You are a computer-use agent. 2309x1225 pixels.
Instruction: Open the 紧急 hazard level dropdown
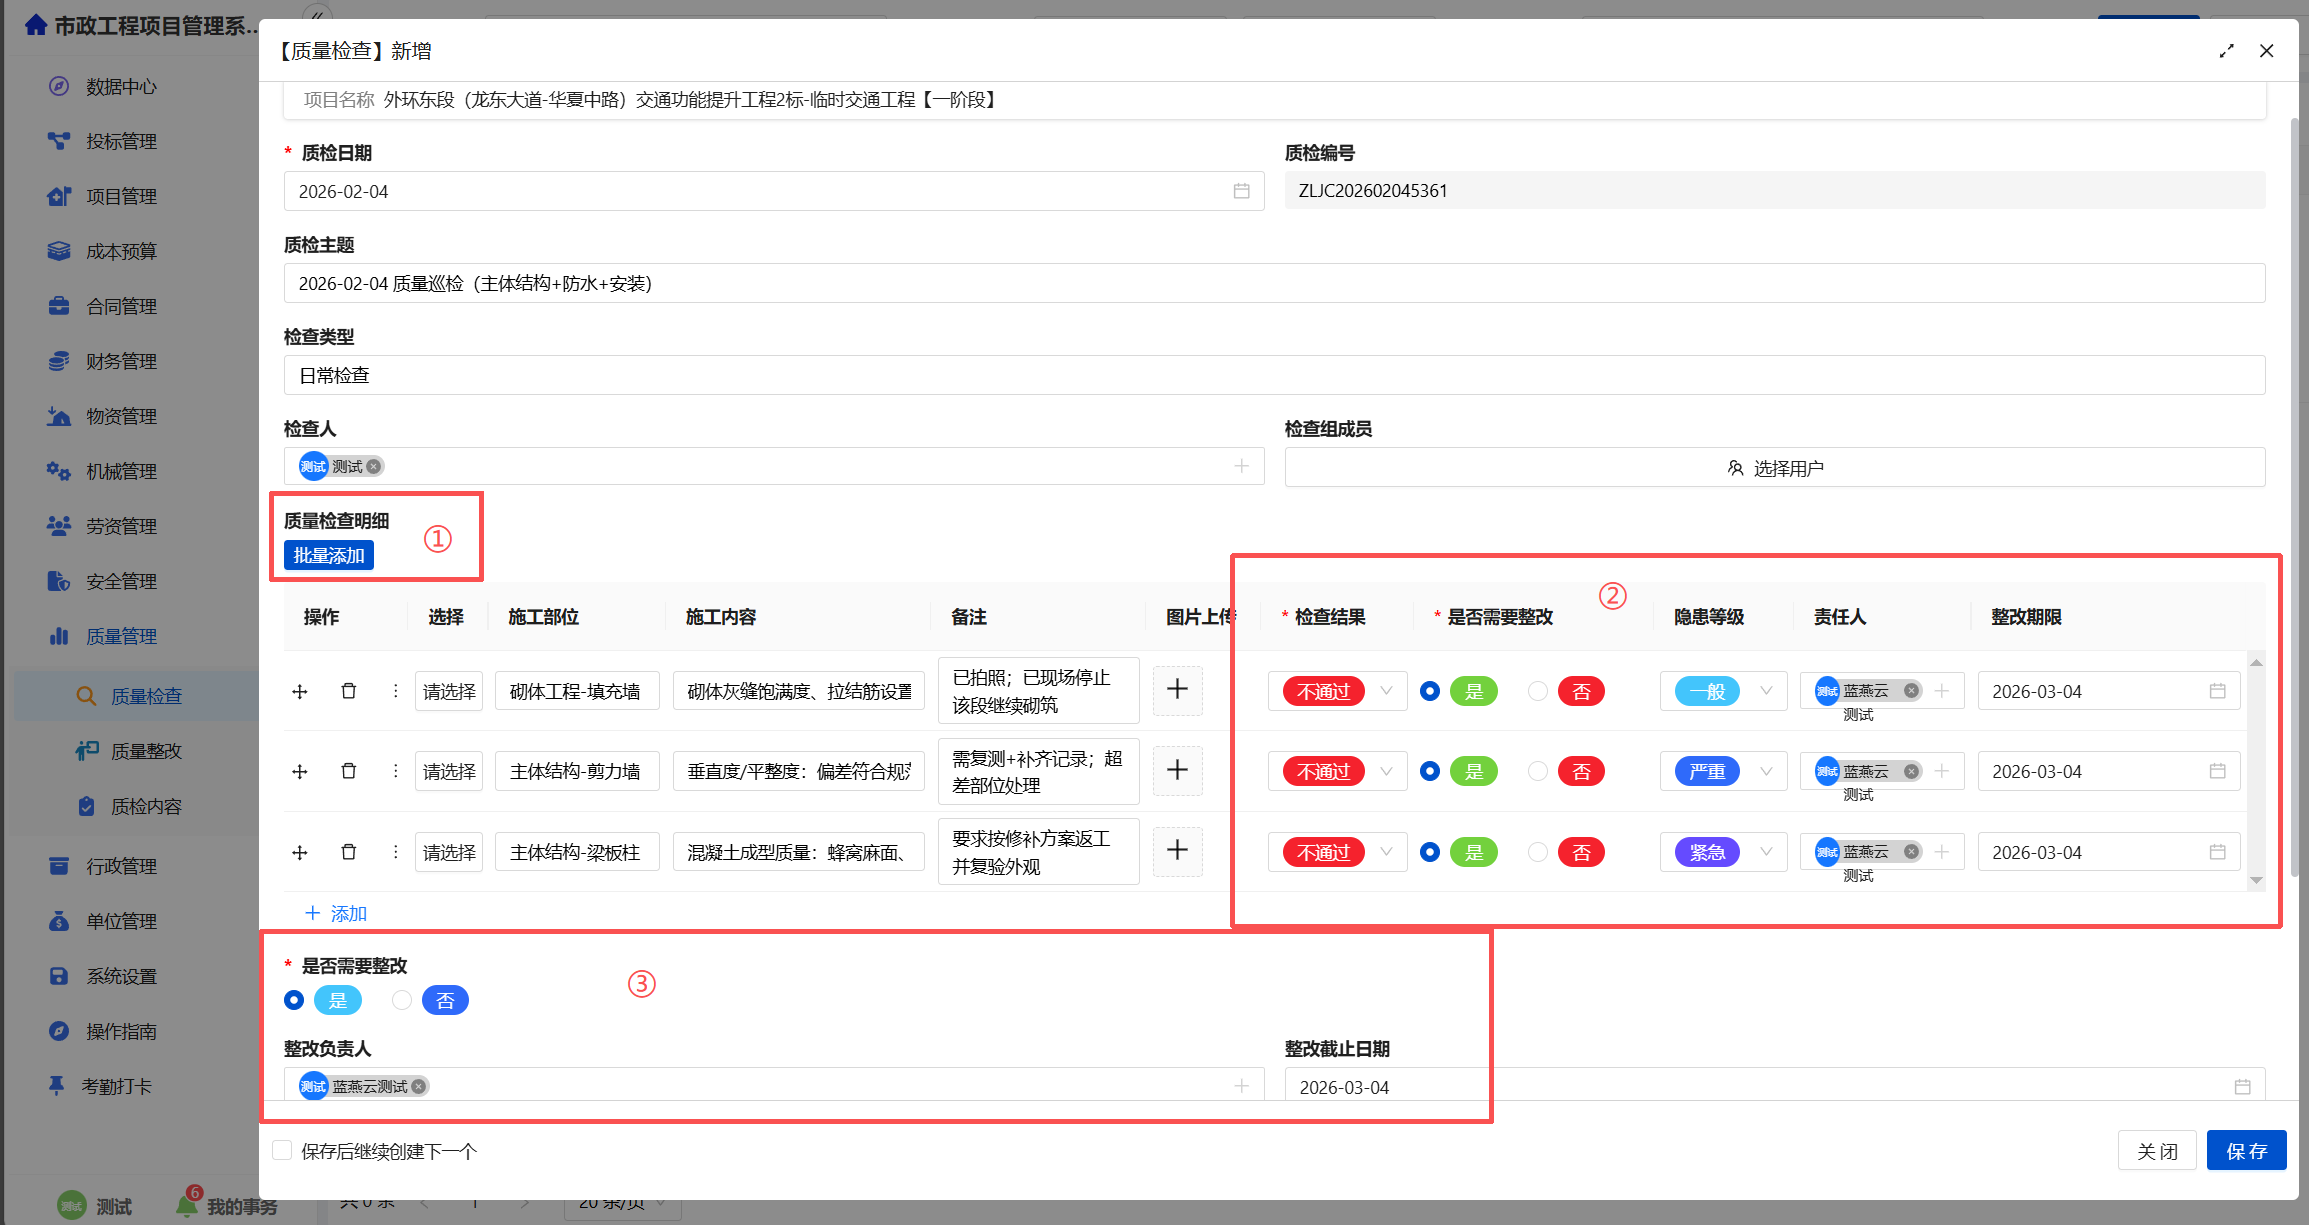[1723, 852]
